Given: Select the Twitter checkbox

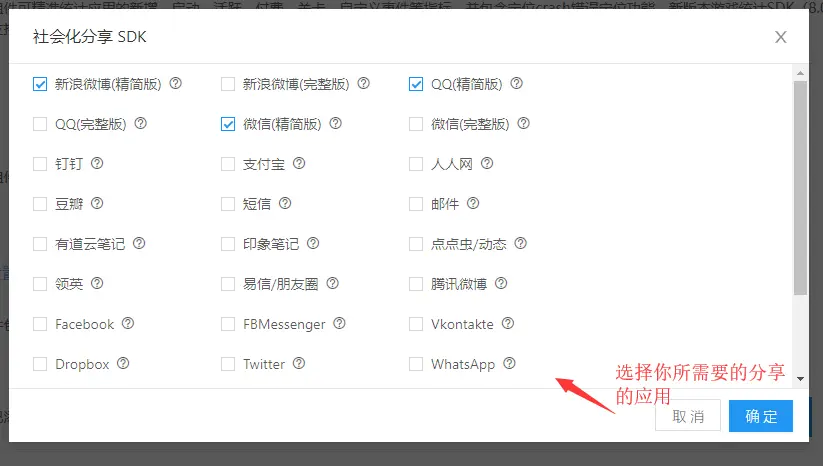Looking at the screenshot, I should click(x=228, y=364).
